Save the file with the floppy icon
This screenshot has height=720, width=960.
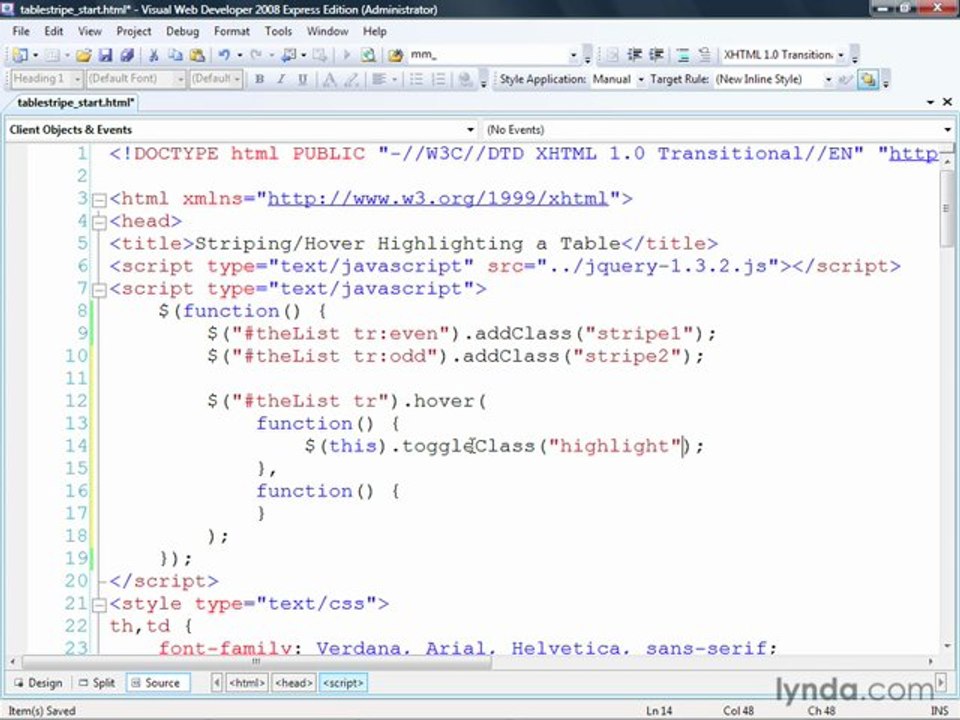105,55
